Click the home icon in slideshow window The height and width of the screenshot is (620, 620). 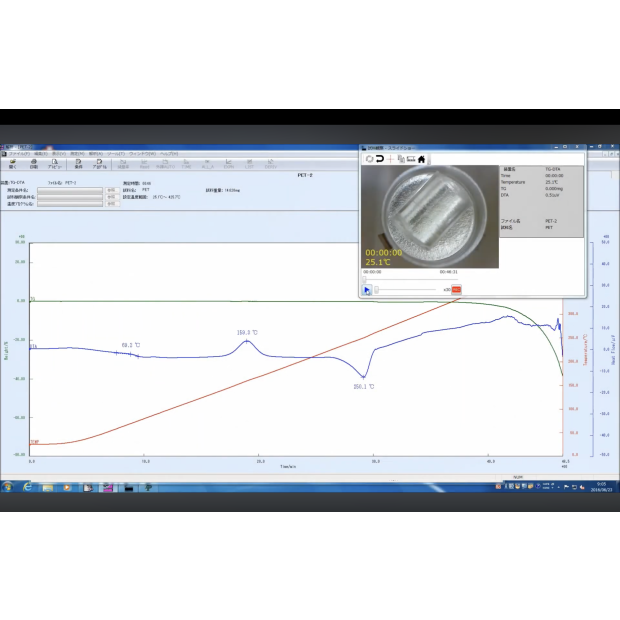click(x=422, y=158)
